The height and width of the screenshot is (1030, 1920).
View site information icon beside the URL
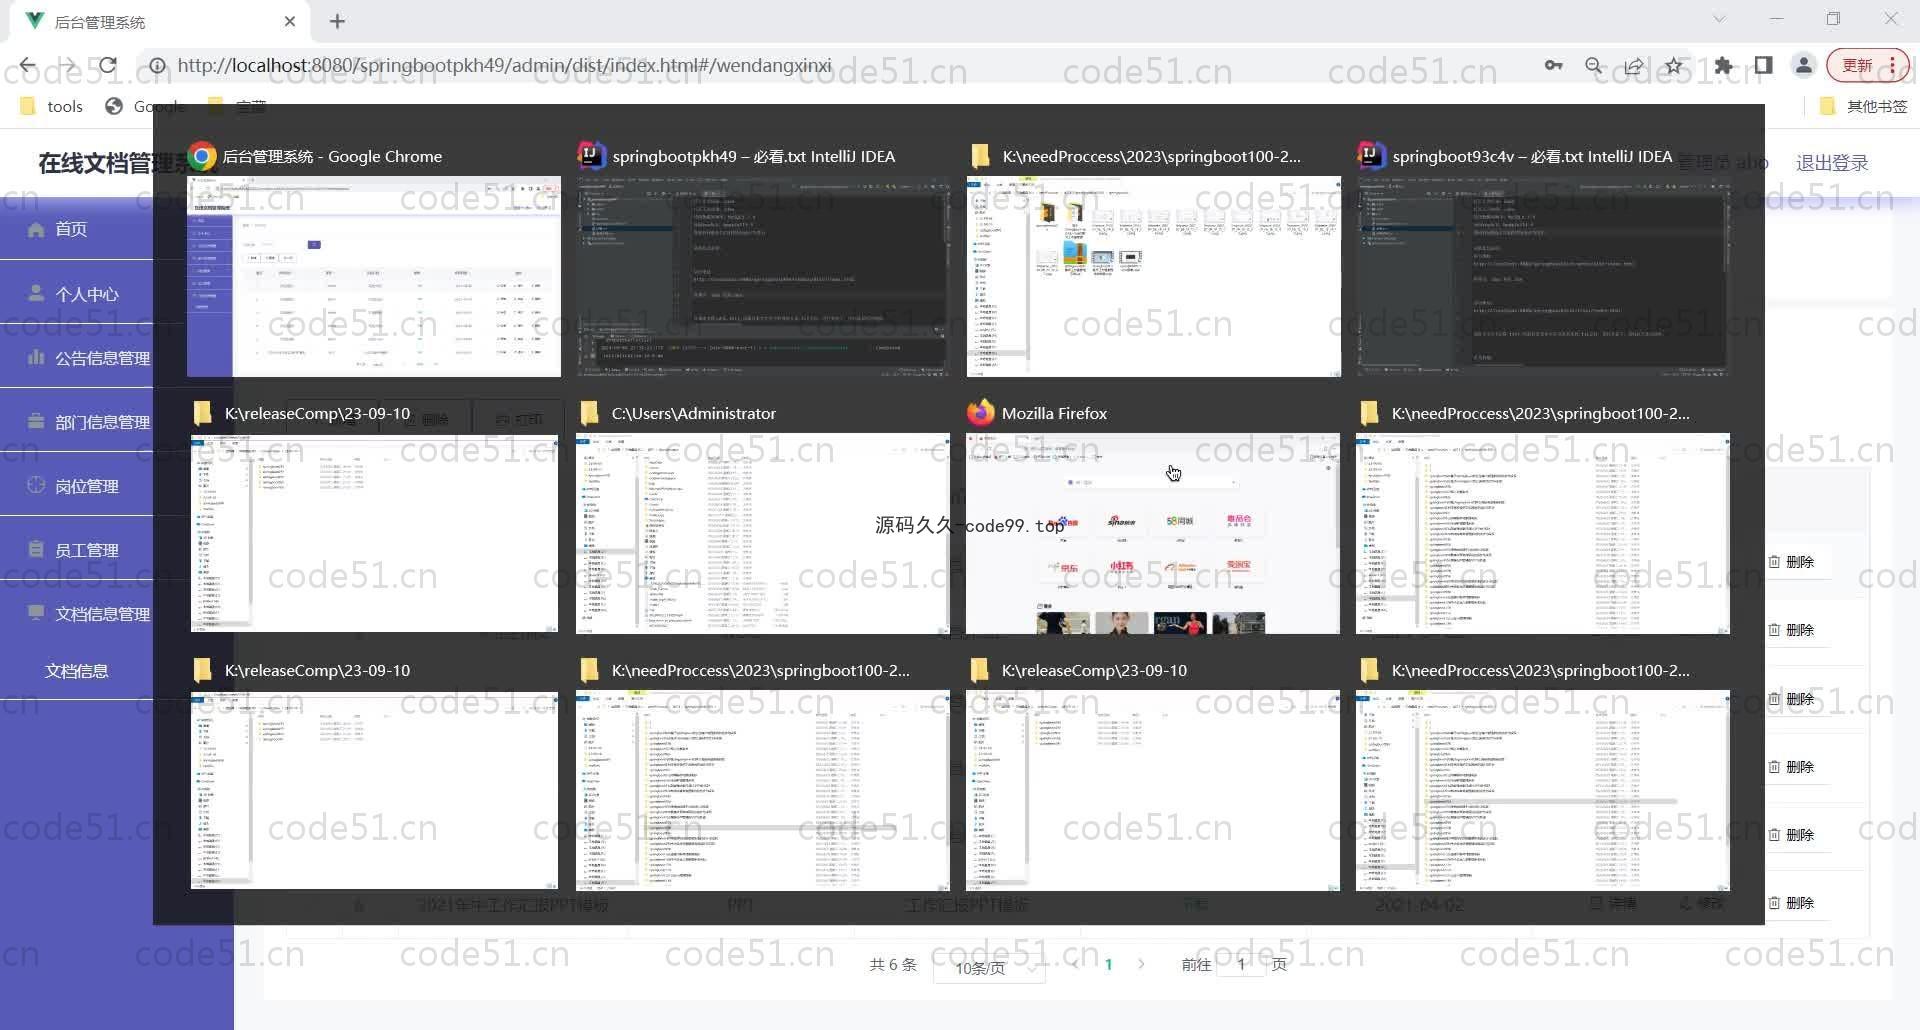(157, 66)
